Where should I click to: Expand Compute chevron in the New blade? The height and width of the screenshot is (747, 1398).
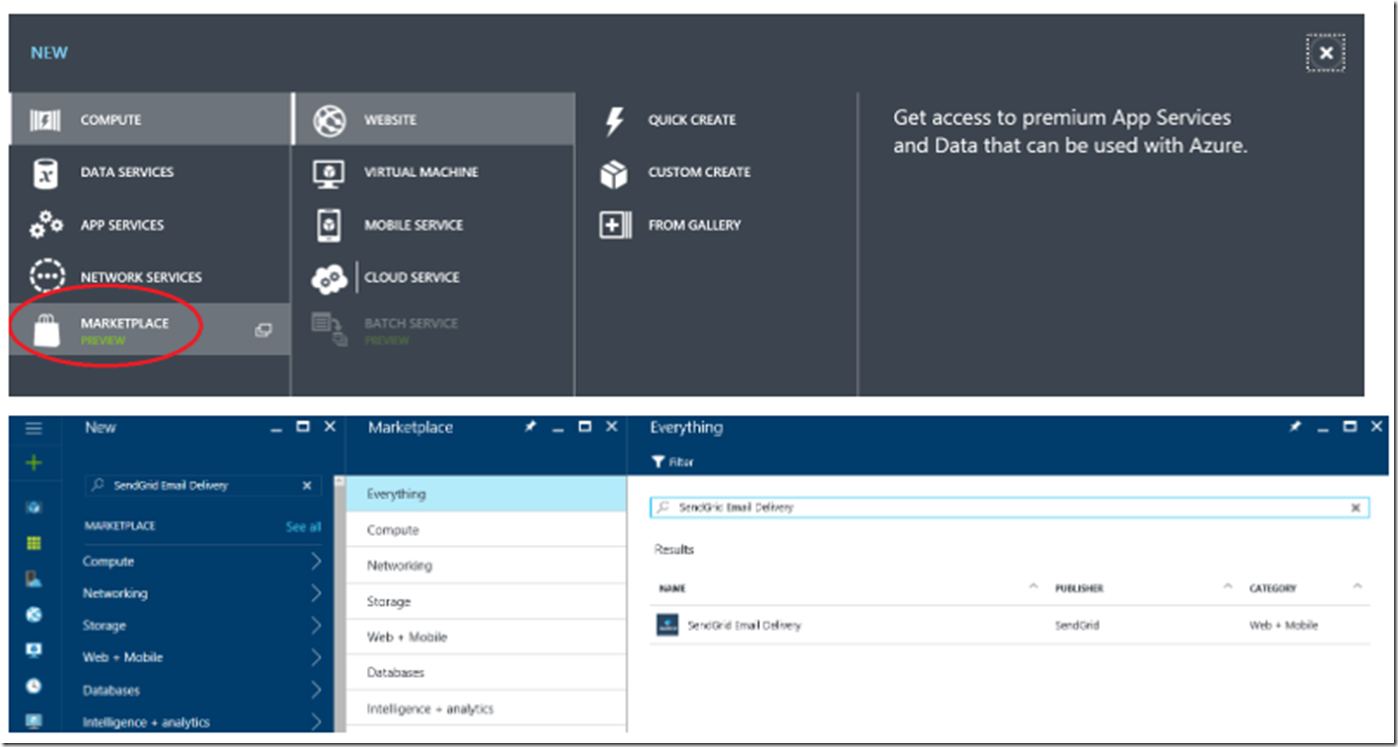pyautogui.click(x=316, y=561)
